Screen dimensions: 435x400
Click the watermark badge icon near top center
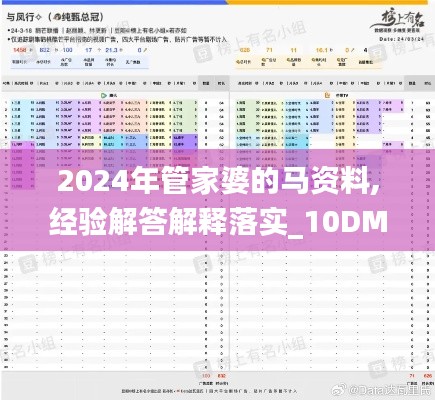[202, 53]
